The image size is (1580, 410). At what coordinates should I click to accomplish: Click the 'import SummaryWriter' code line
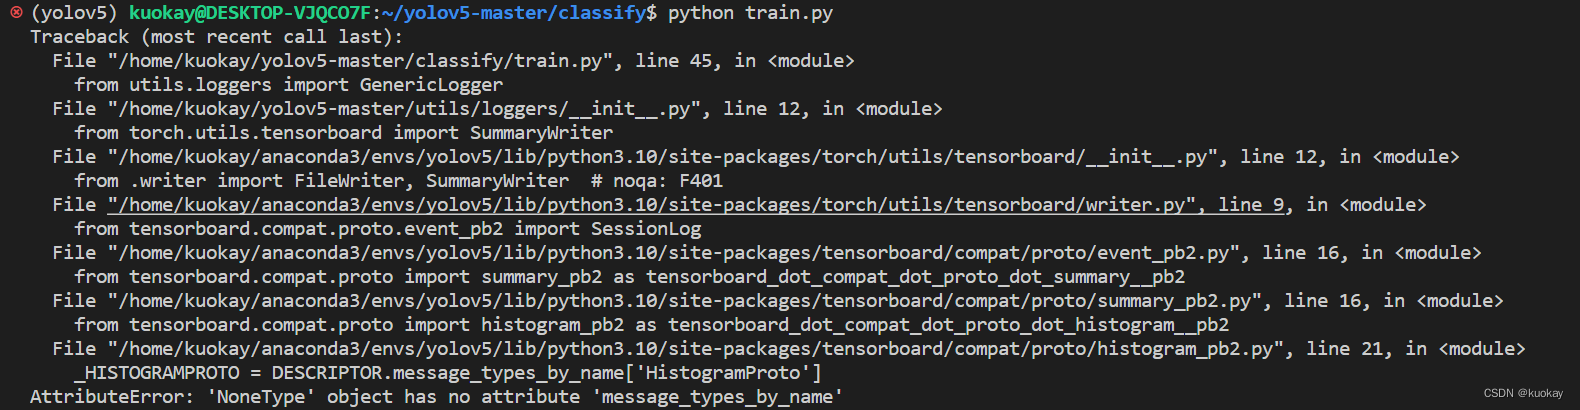[344, 133]
